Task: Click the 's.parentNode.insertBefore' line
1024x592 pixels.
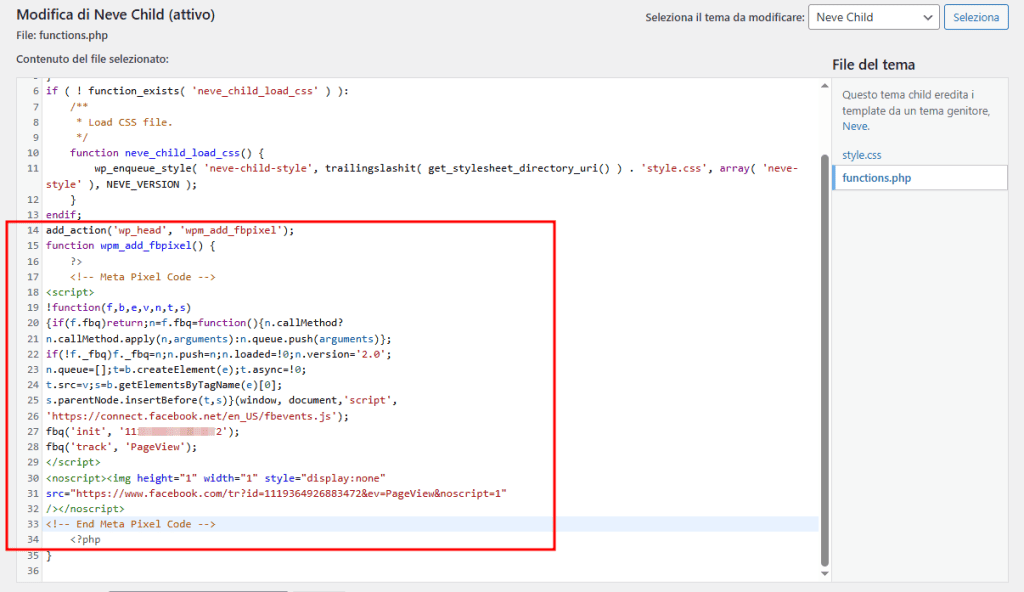Action: pyautogui.click(x=221, y=400)
